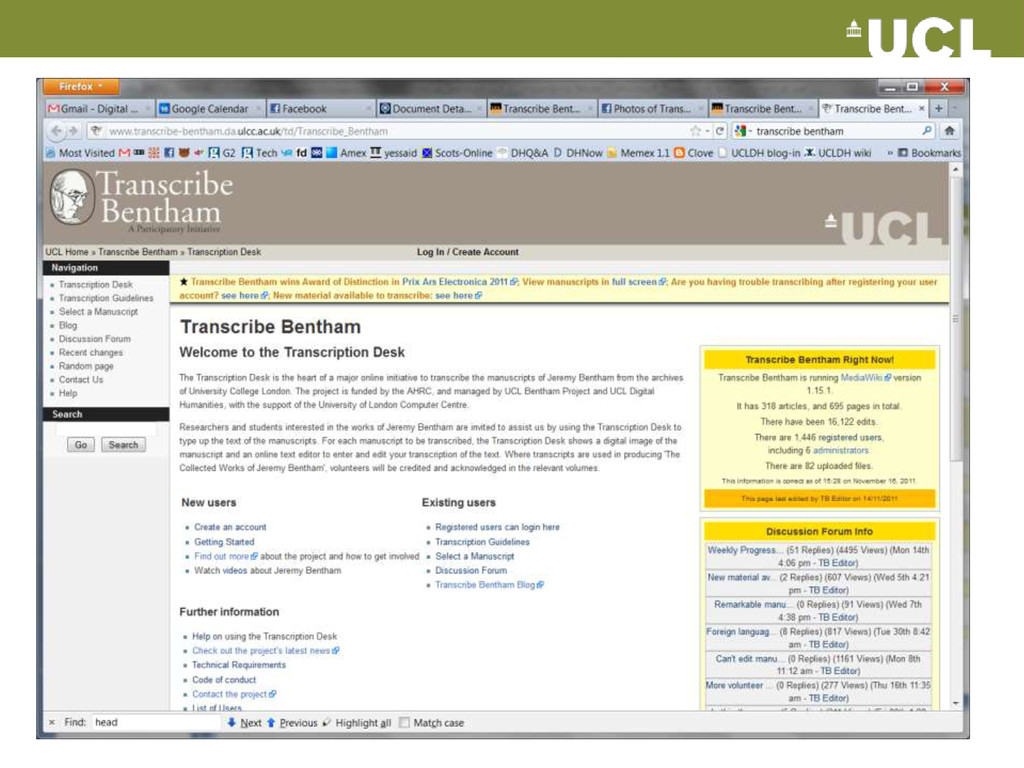Open the Facebook icon in bookmarks bar
Image resolution: width=1024 pixels, height=768 pixels.
[169, 153]
